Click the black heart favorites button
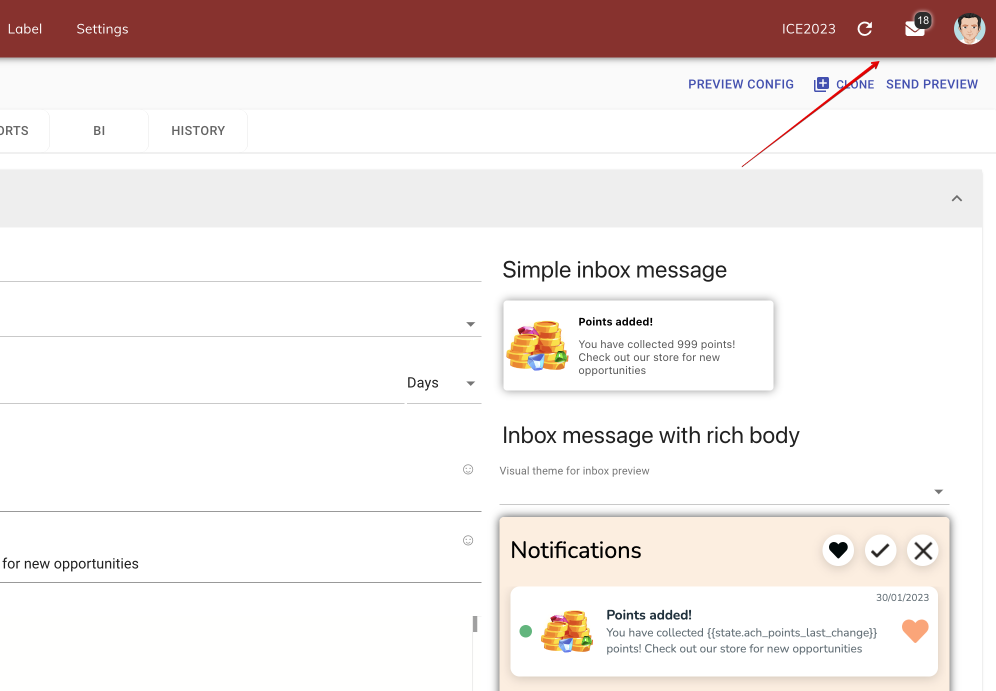 [x=838, y=550]
